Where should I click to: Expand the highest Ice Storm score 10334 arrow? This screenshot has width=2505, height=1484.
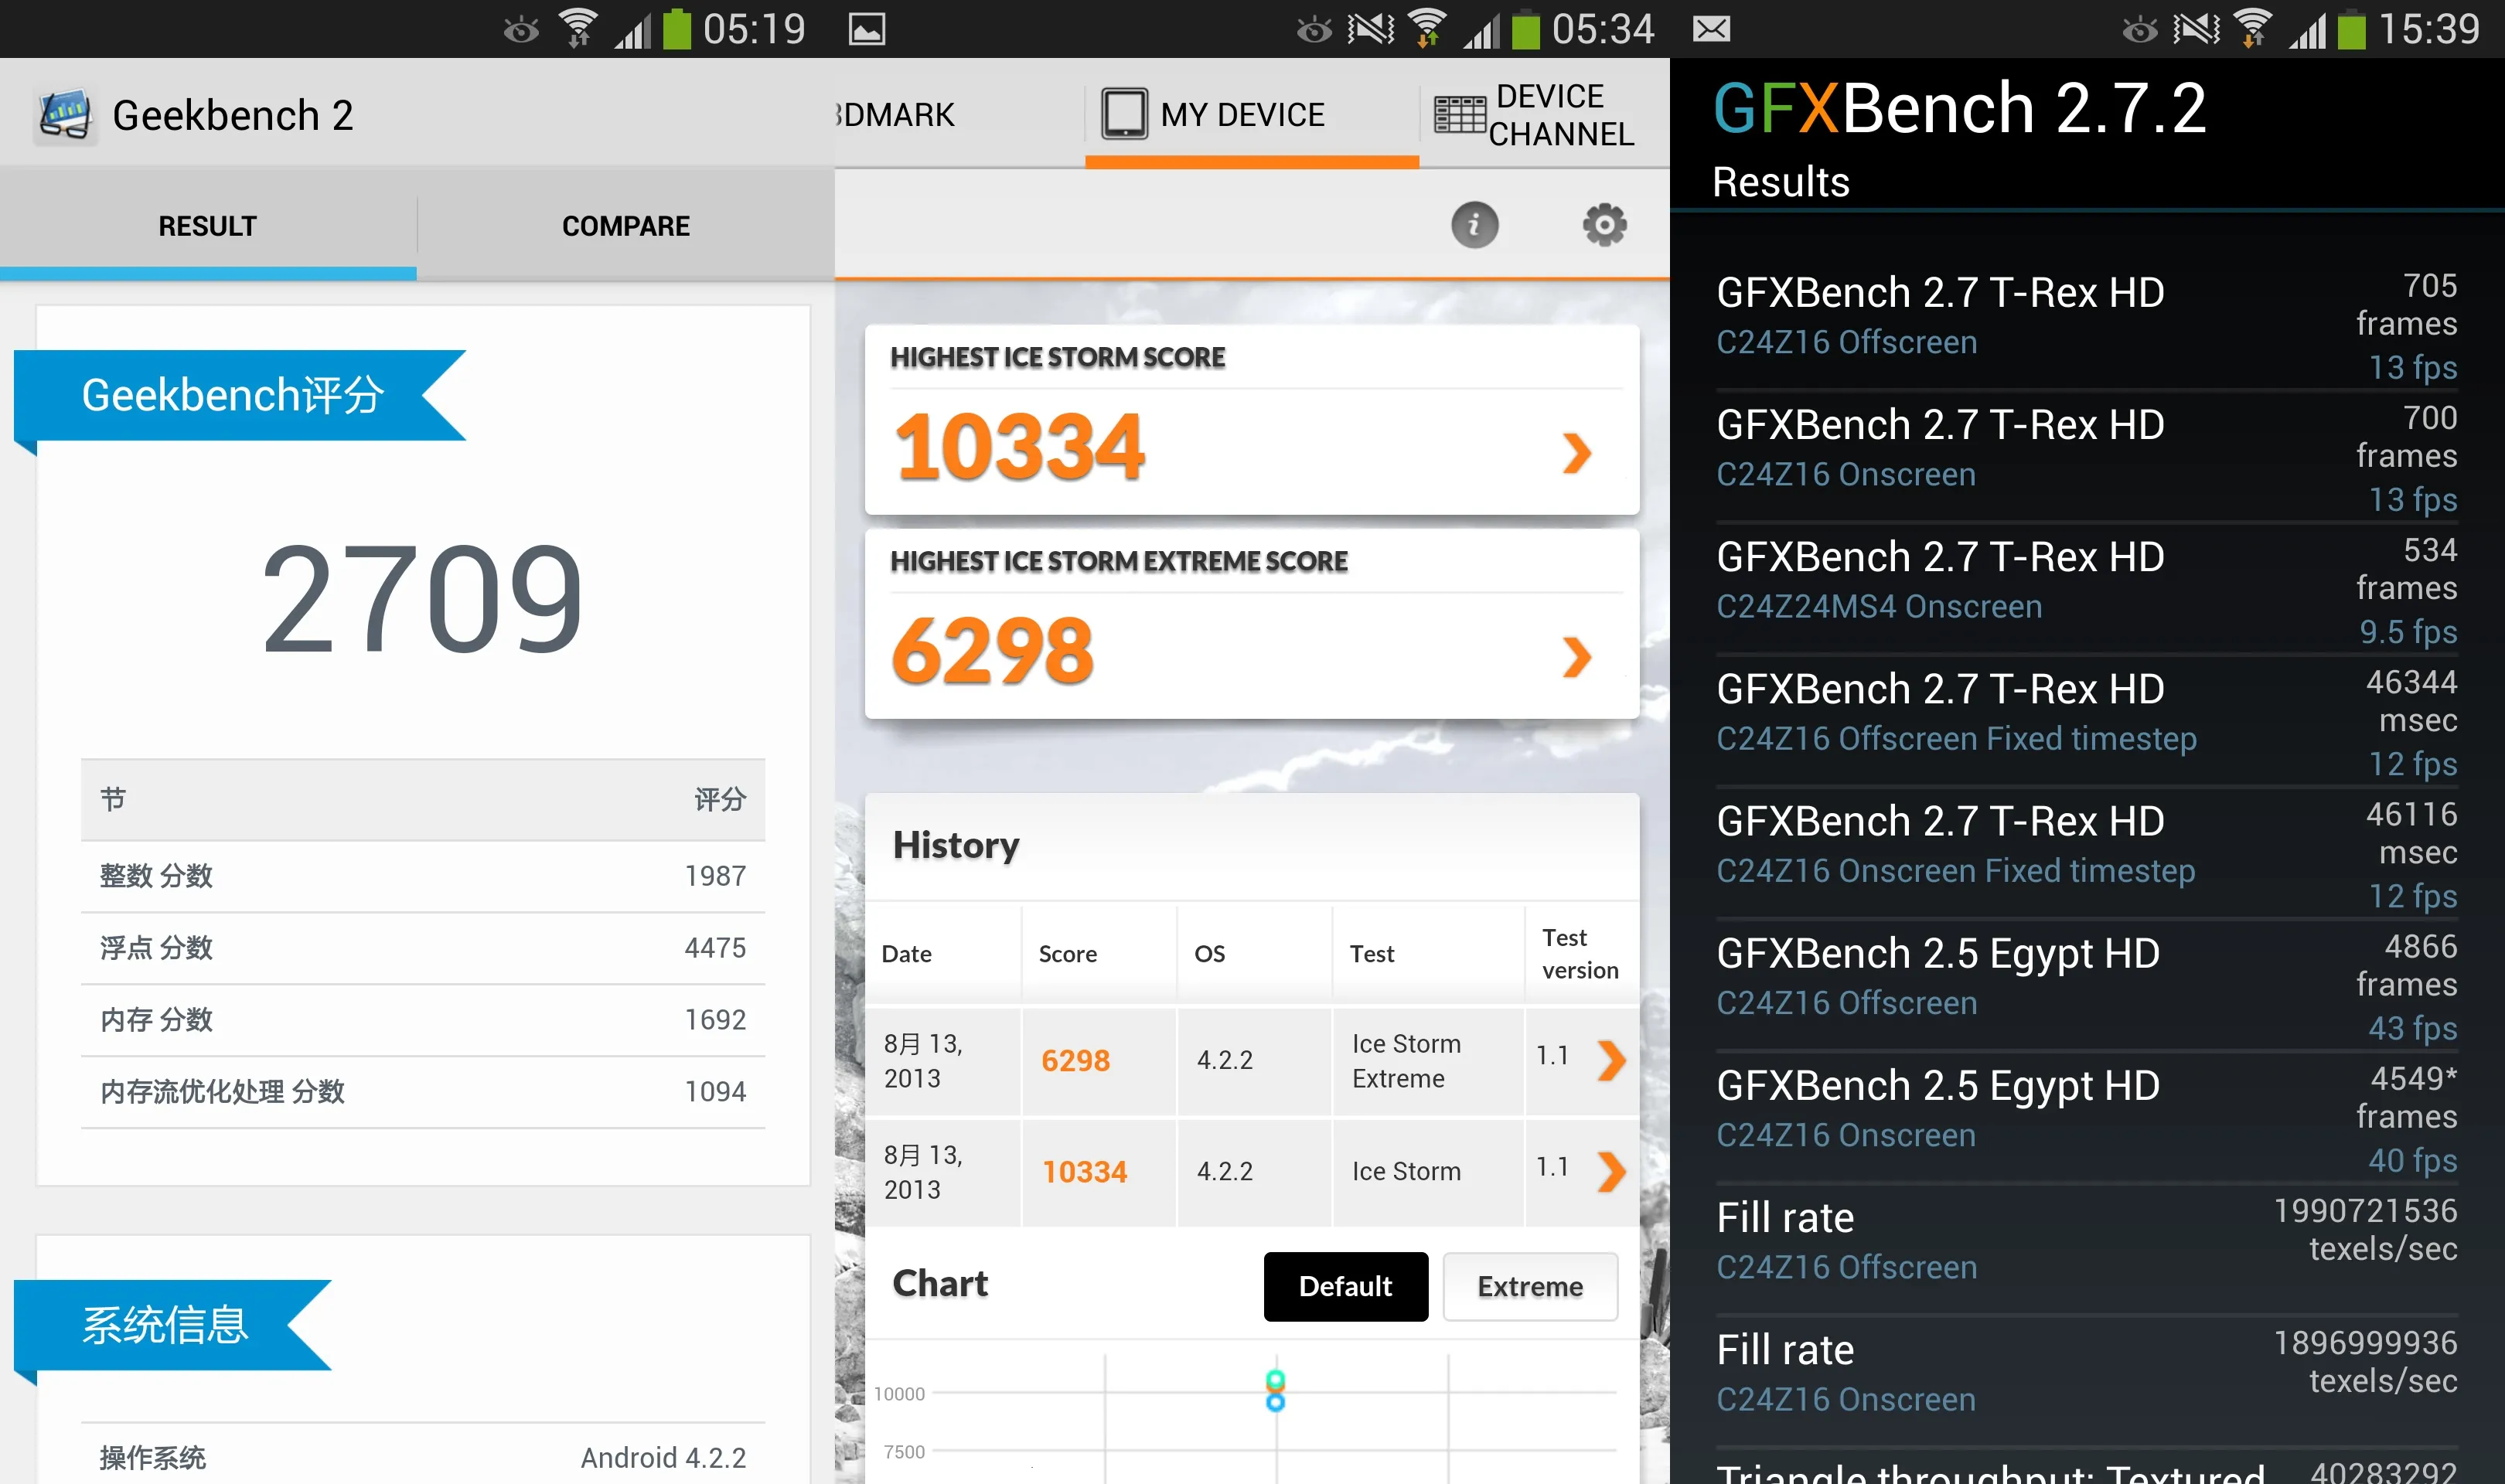click(1577, 453)
